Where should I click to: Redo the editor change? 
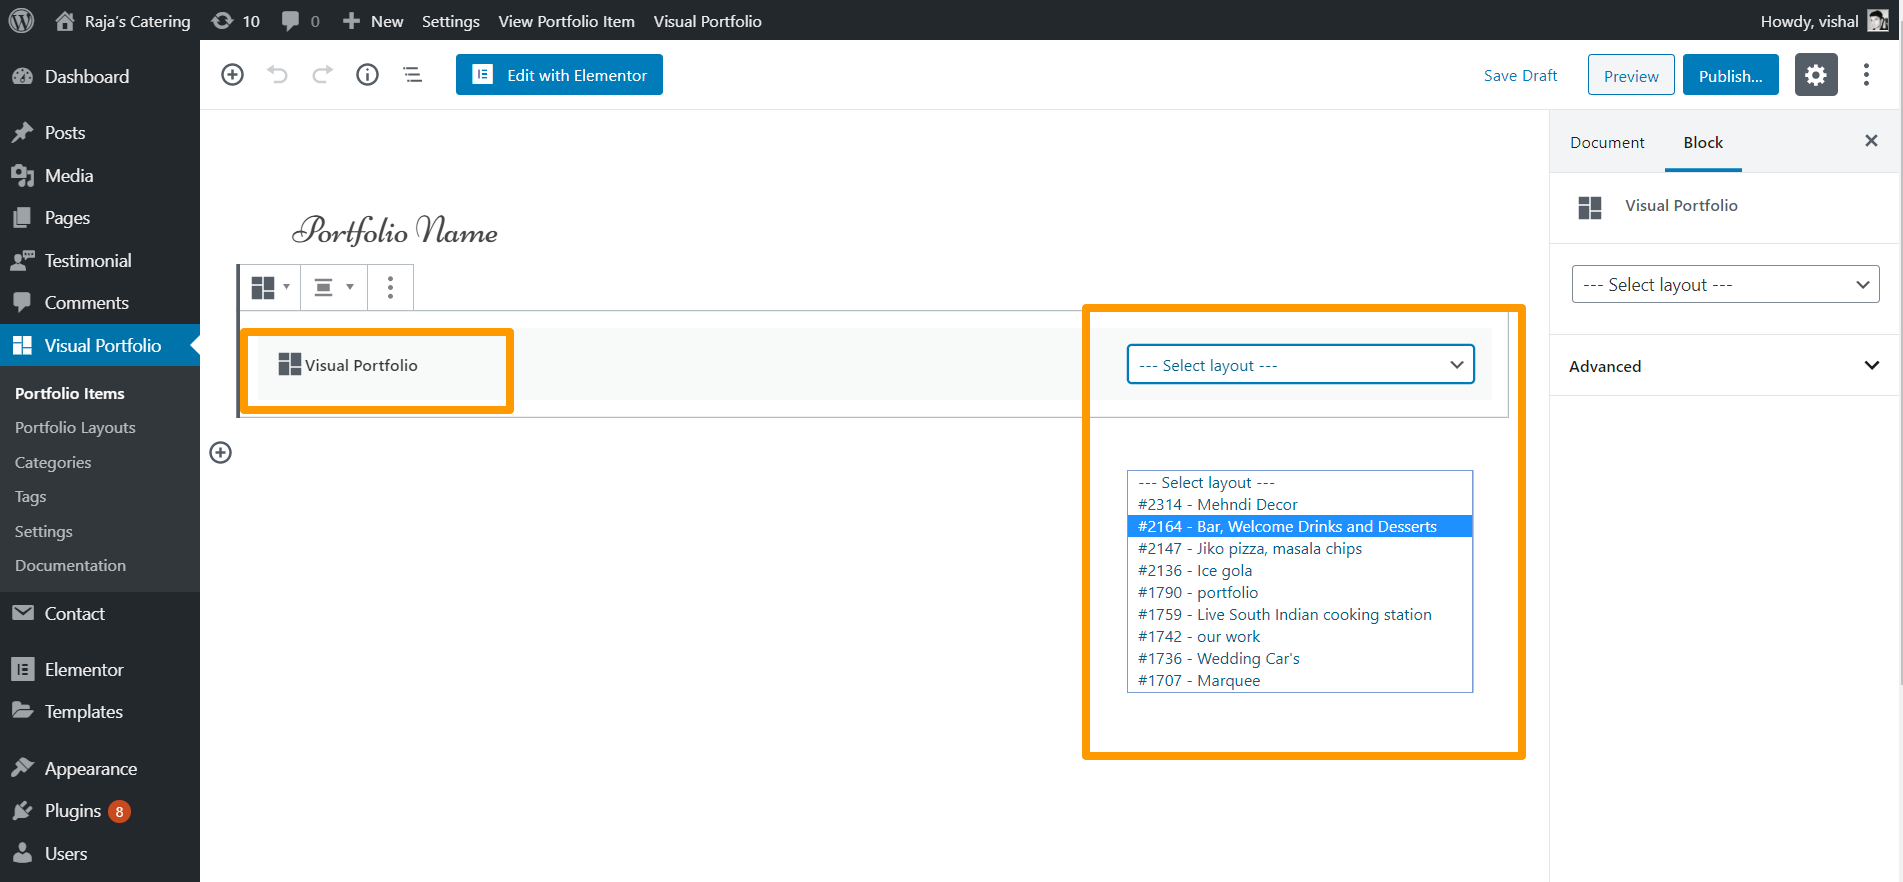pyautogui.click(x=322, y=75)
